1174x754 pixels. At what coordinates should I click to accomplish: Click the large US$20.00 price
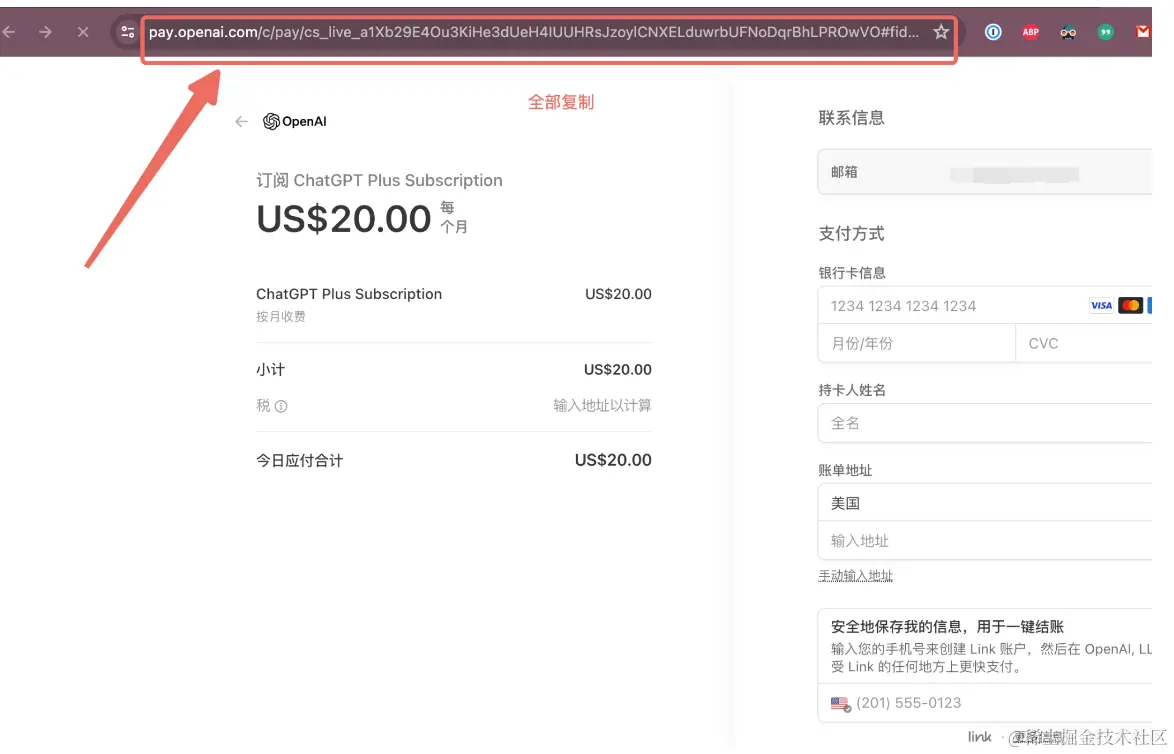344,219
